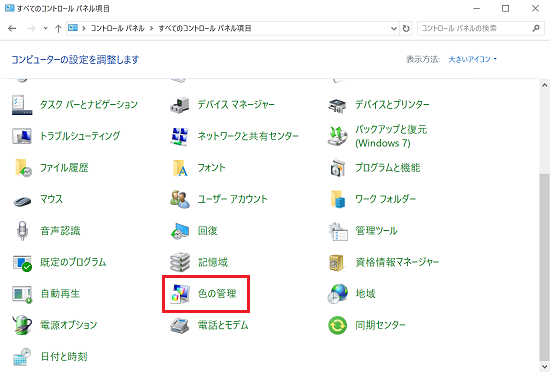
Task: Click the scrollbar up arrow
Action: click(544, 85)
